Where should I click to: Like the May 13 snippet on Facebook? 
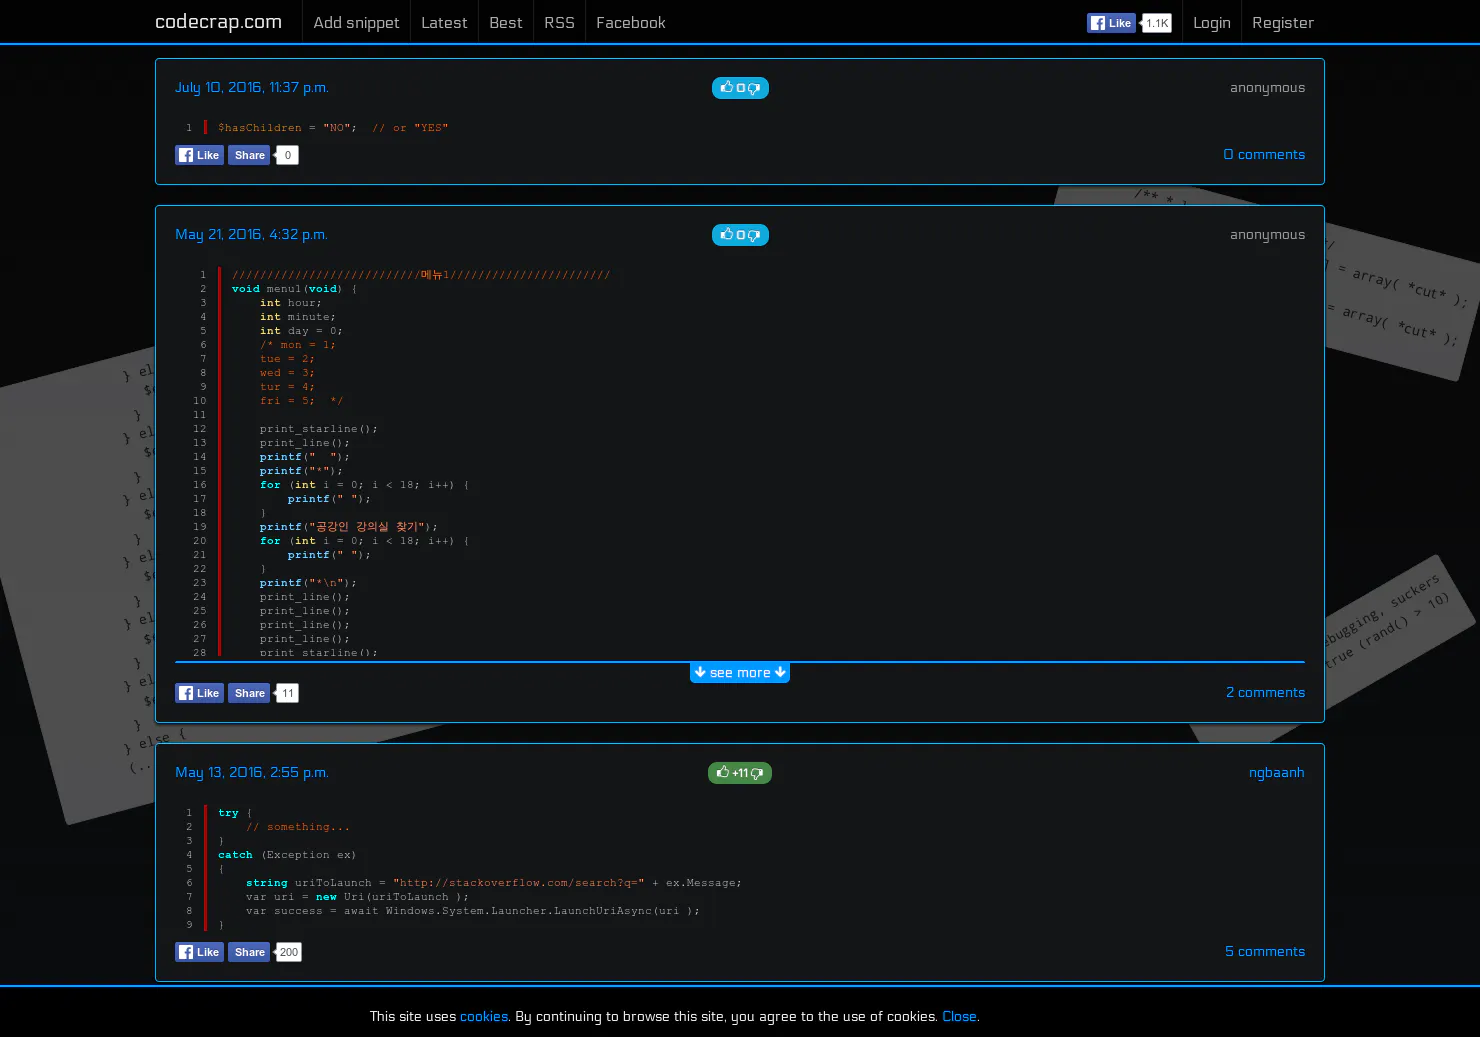pyautogui.click(x=199, y=952)
